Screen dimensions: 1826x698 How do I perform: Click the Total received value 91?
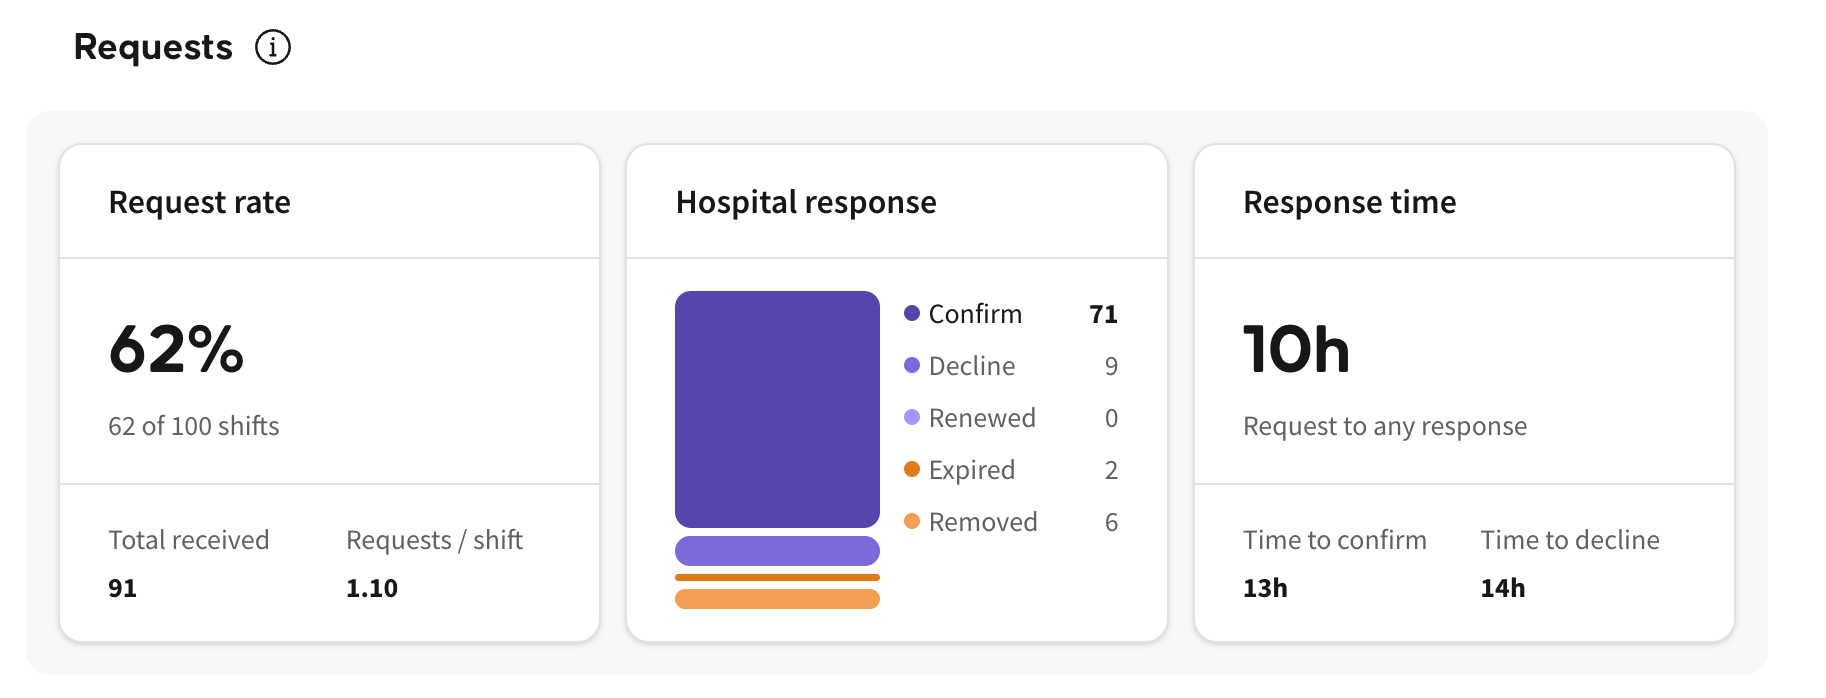point(122,588)
